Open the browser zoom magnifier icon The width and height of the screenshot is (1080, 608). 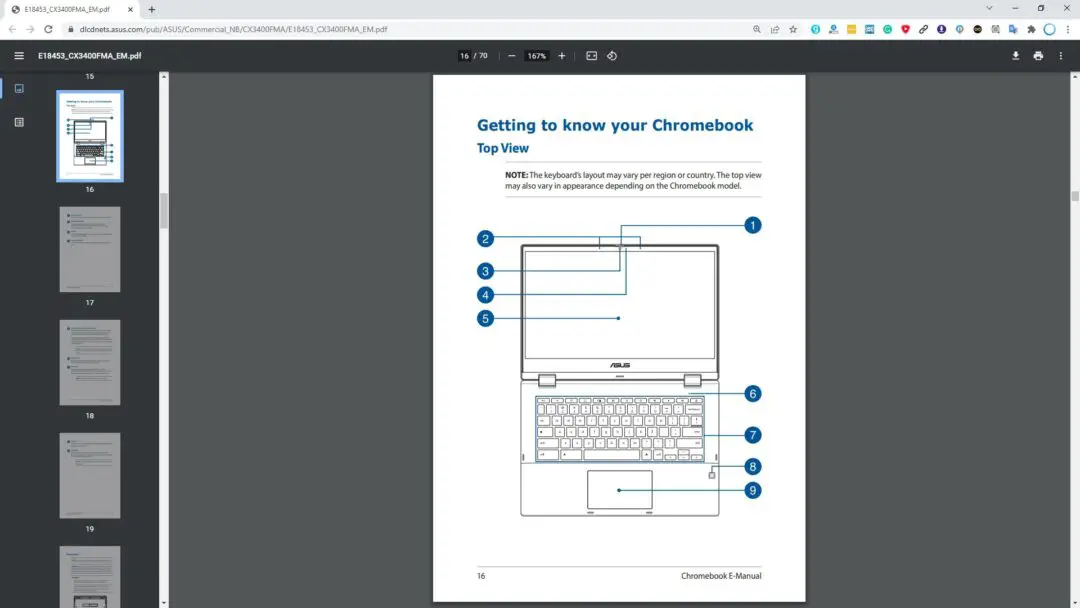click(x=757, y=30)
